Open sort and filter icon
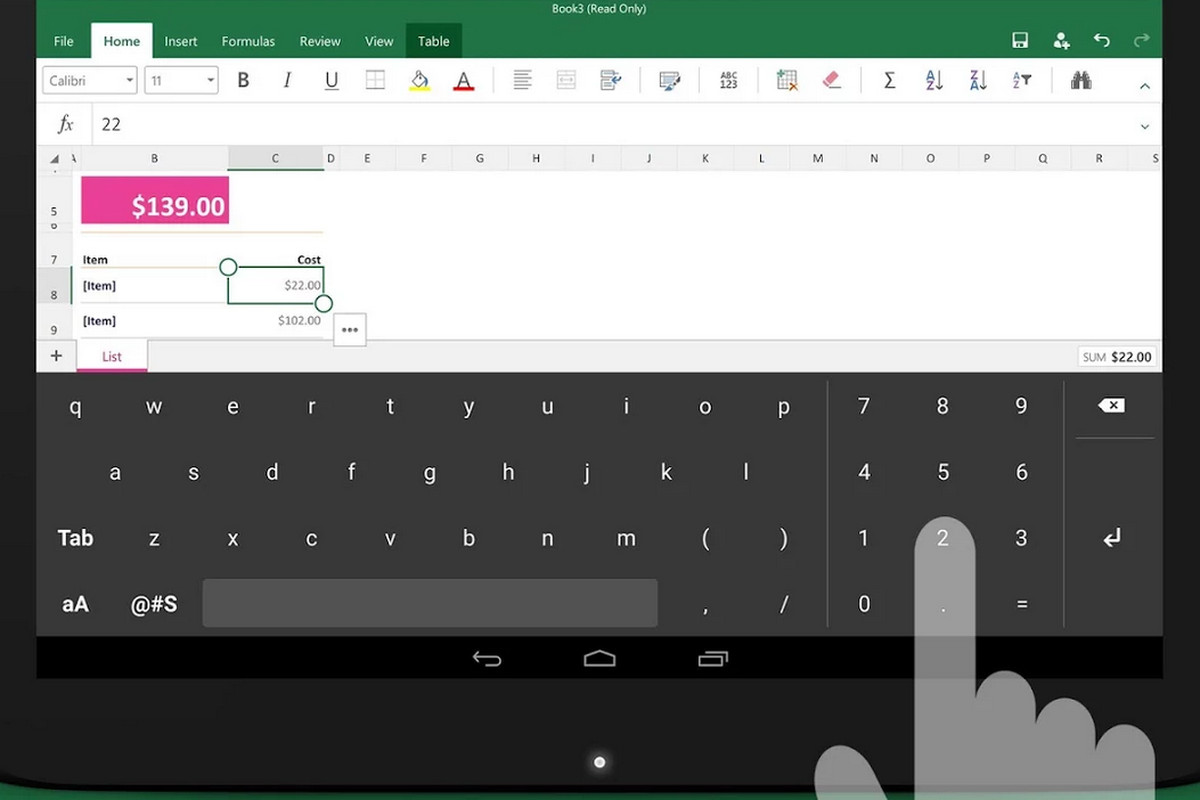Image resolution: width=1200 pixels, height=800 pixels. [1022, 81]
